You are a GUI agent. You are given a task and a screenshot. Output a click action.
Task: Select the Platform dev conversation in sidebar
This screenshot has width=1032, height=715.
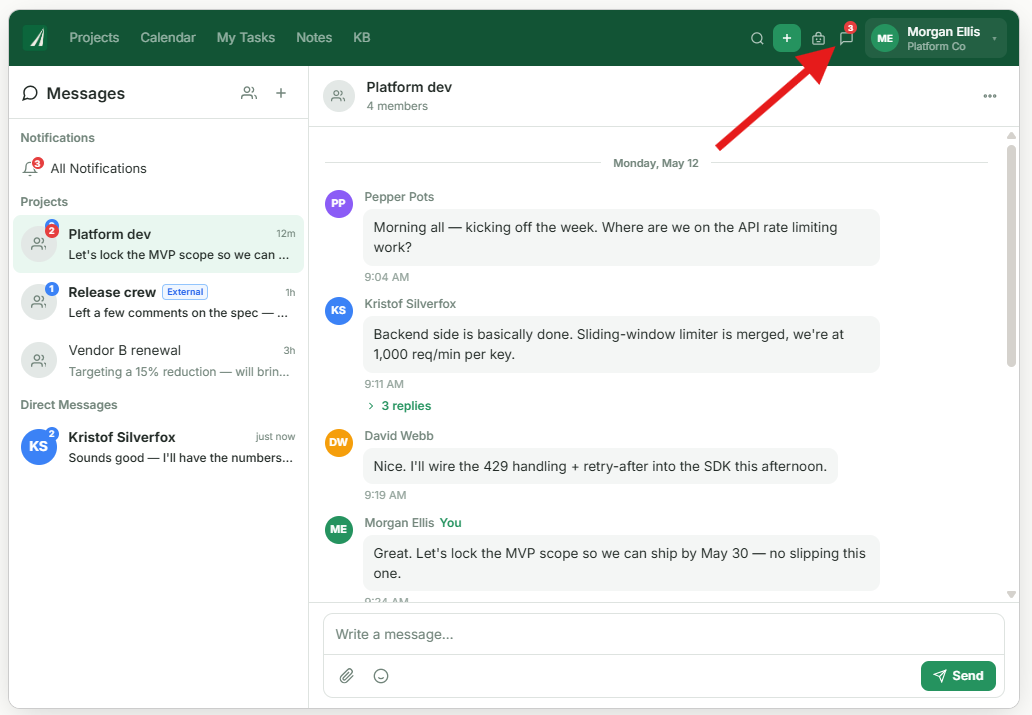[158, 244]
